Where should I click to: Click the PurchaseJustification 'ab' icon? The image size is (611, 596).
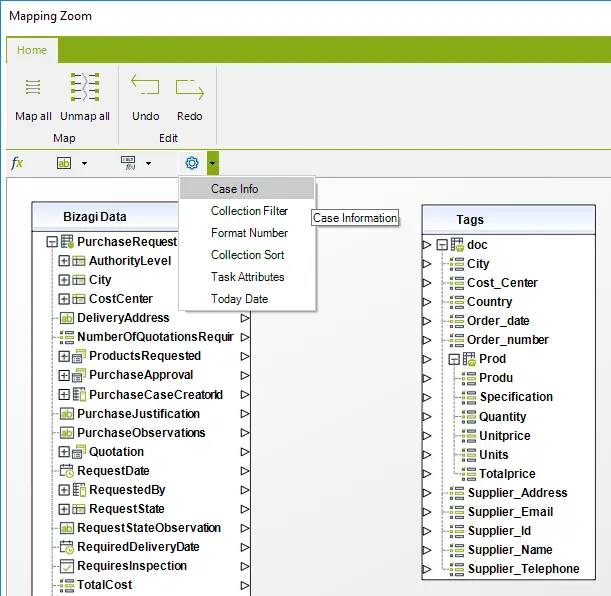tap(67, 414)
